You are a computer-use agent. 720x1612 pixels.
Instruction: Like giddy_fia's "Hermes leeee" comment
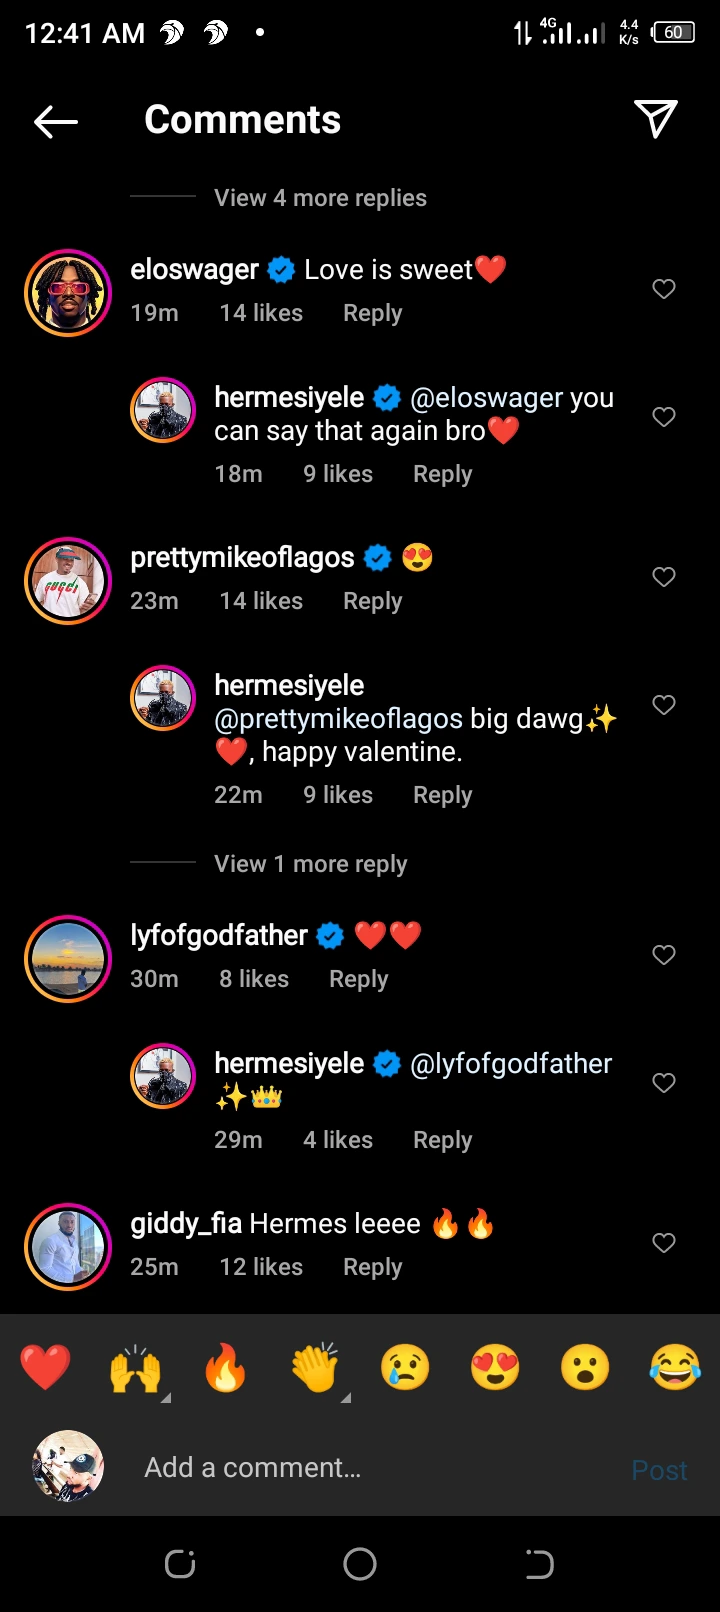click(x=664, y=1243)
